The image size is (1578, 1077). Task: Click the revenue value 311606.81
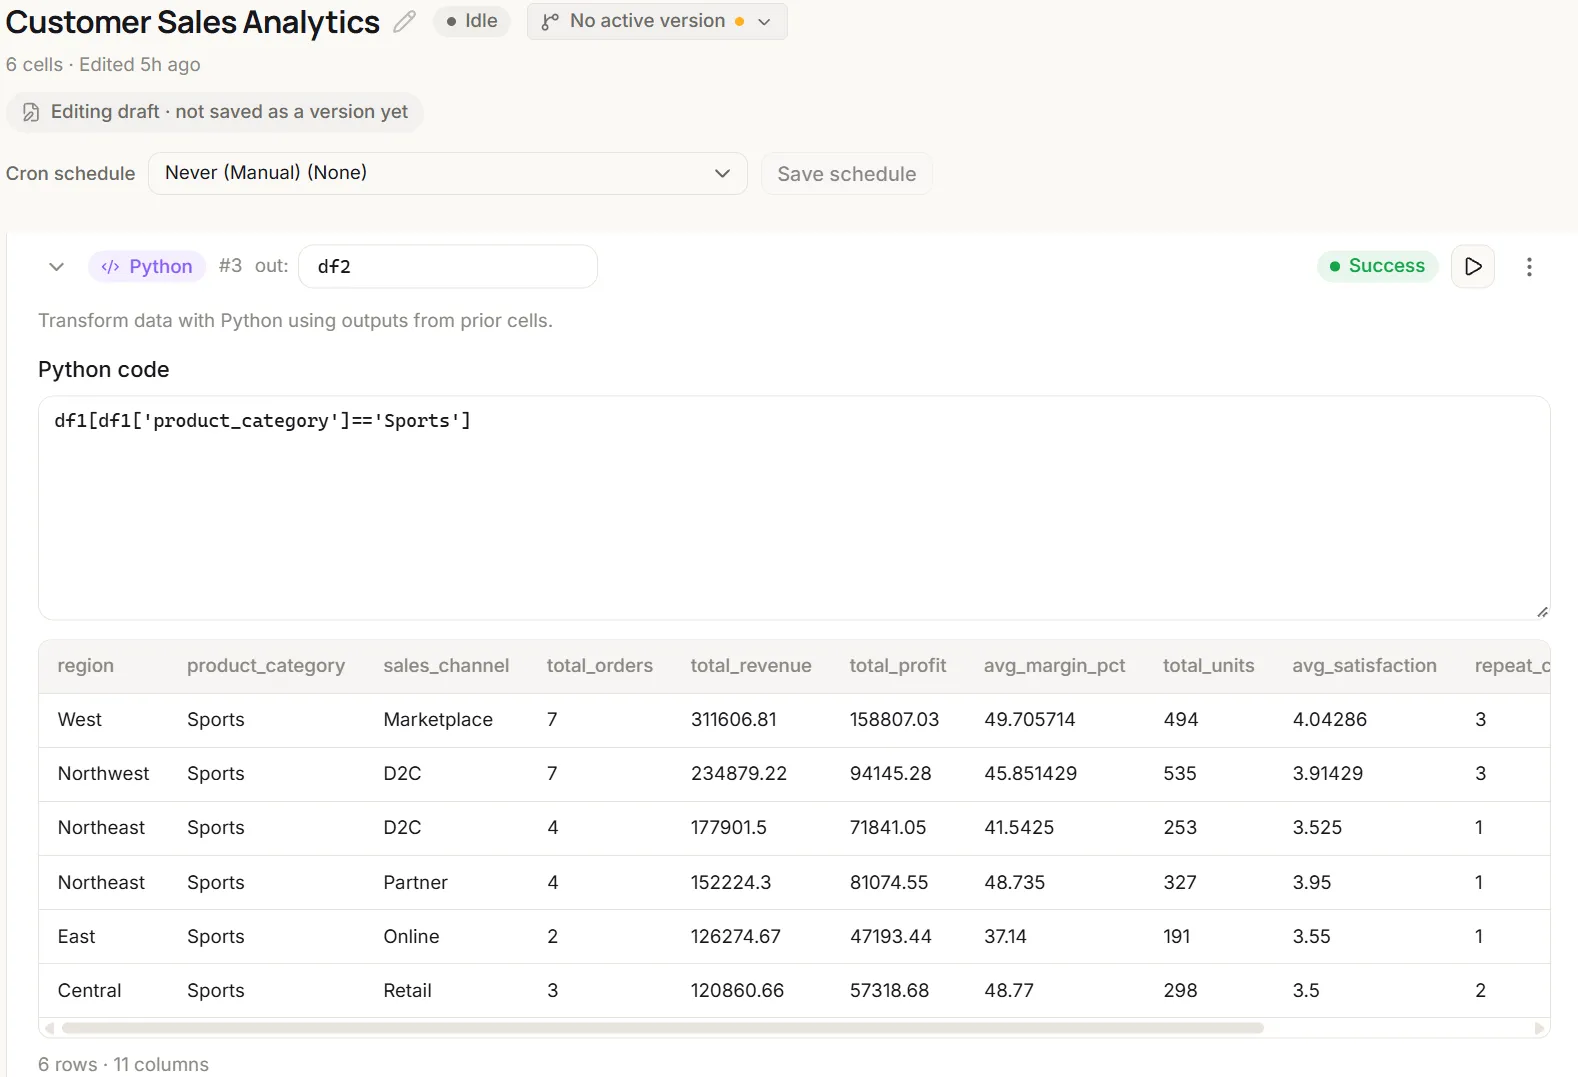click(734, 720)
